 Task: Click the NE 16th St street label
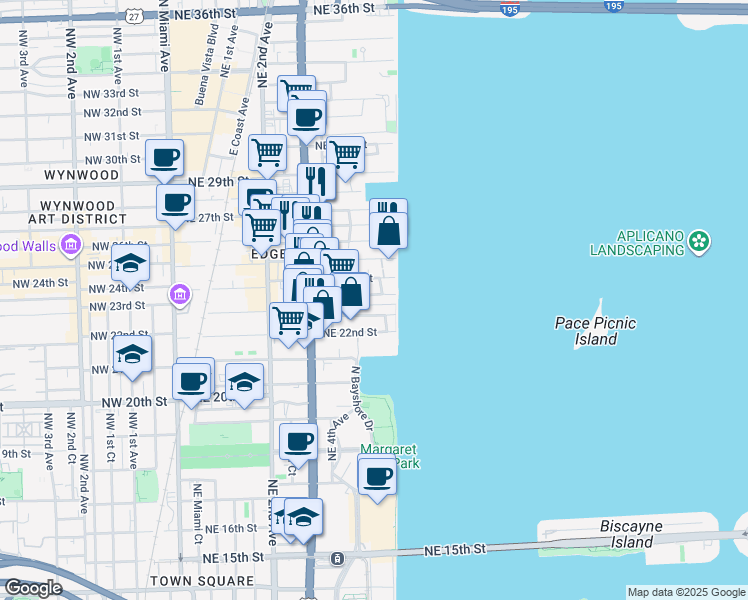tap(231, 528)
